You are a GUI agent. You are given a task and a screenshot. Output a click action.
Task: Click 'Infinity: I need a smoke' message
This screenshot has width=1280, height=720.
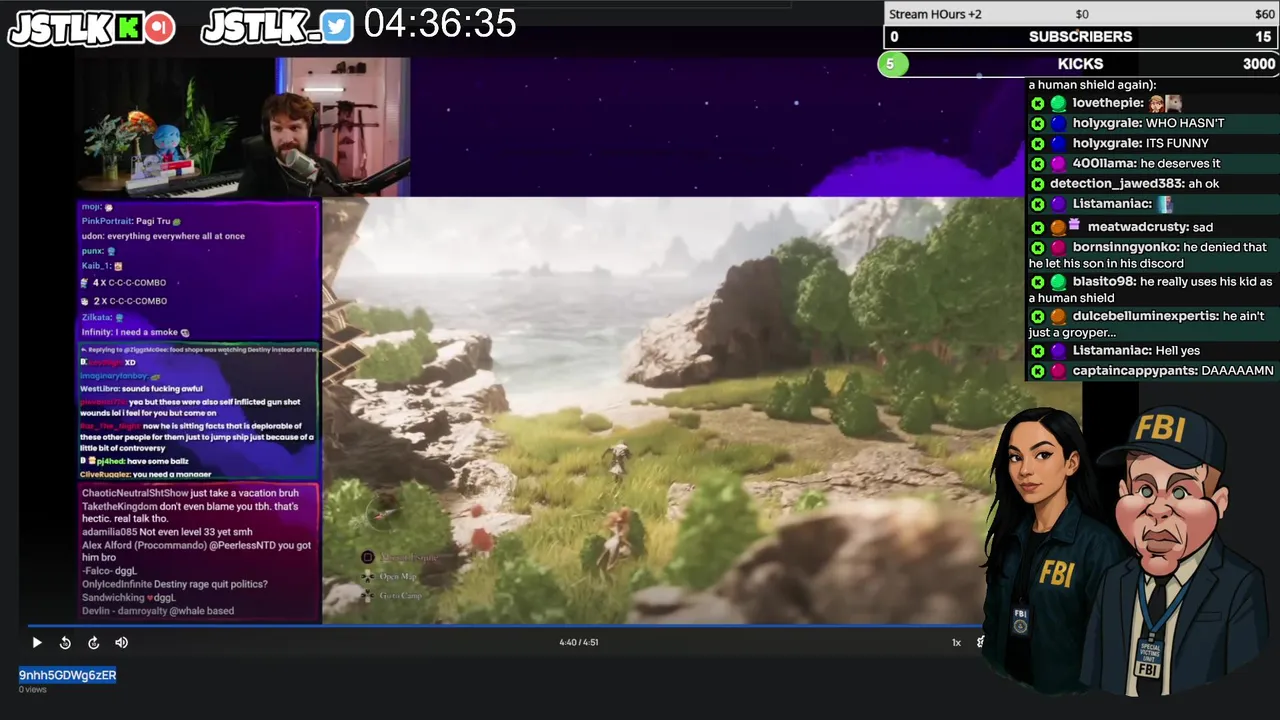click(x=135, y=332)
